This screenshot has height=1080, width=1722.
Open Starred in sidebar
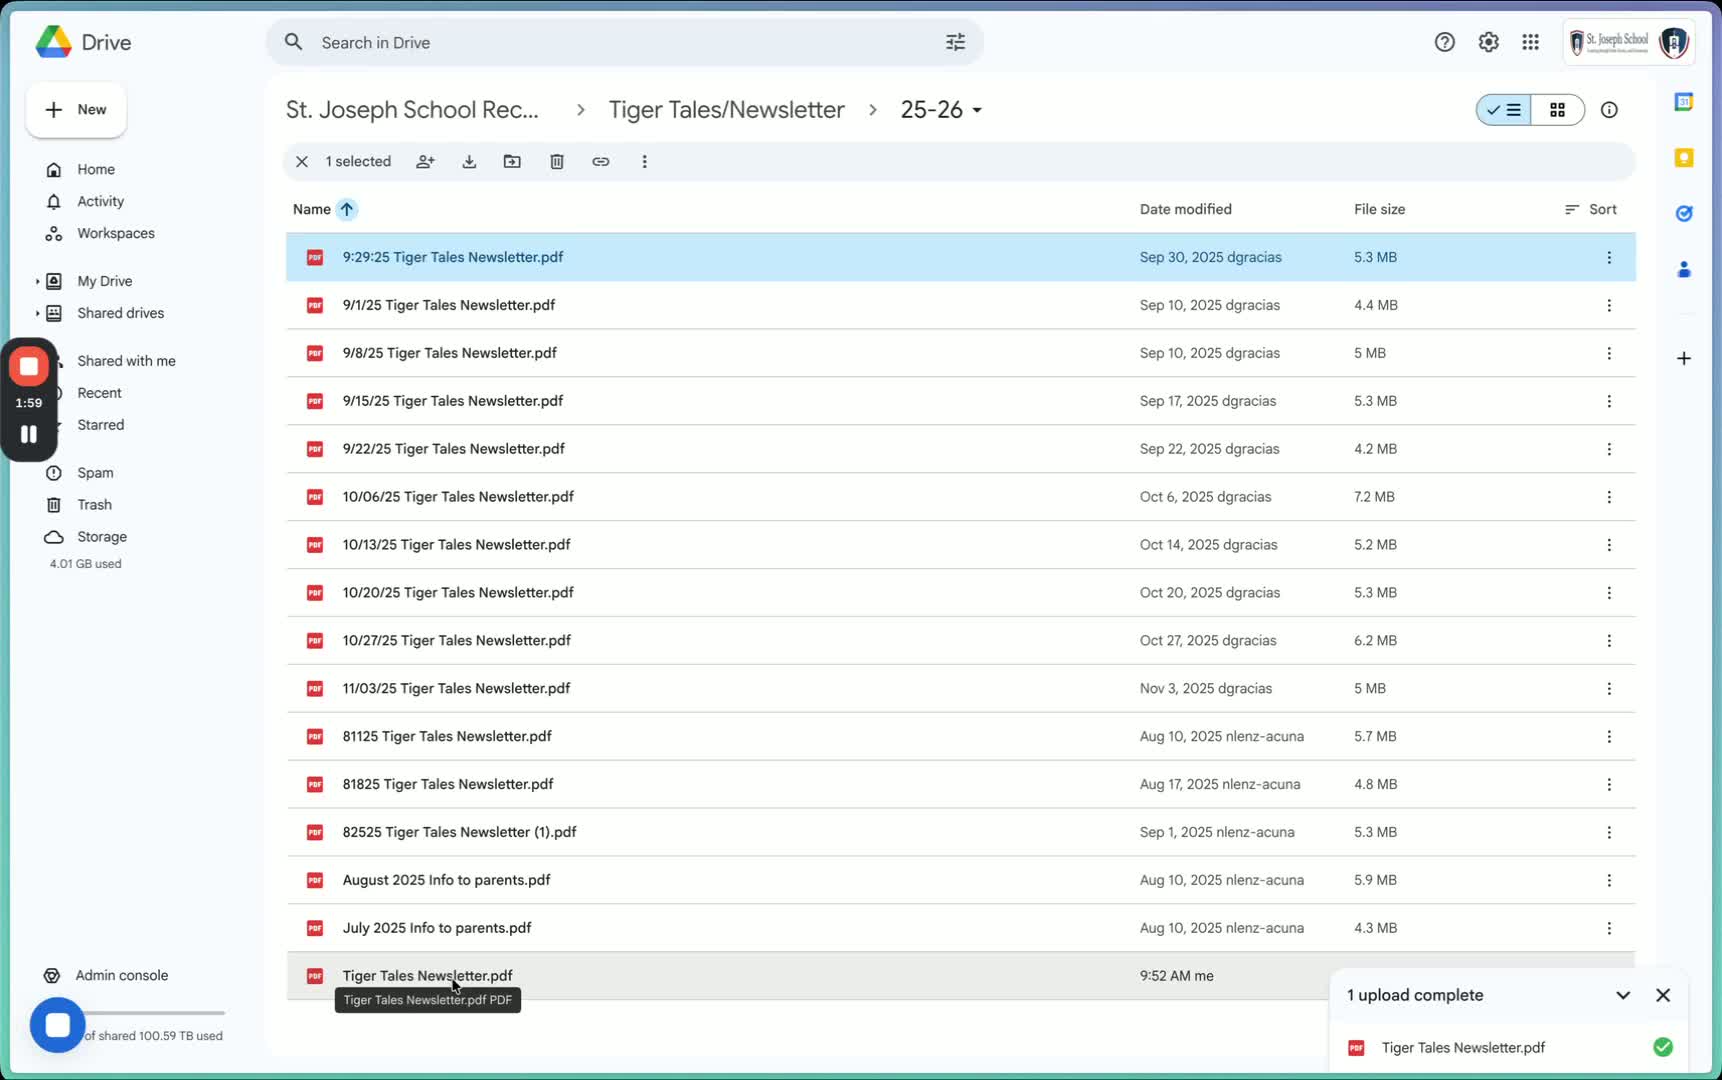100,425
